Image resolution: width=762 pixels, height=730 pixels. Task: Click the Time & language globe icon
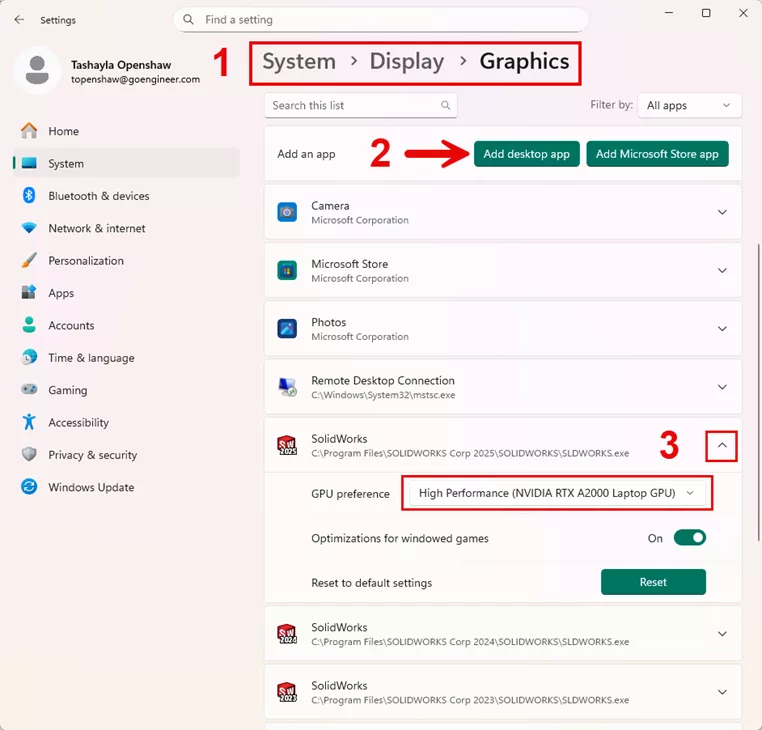(29, 357)
